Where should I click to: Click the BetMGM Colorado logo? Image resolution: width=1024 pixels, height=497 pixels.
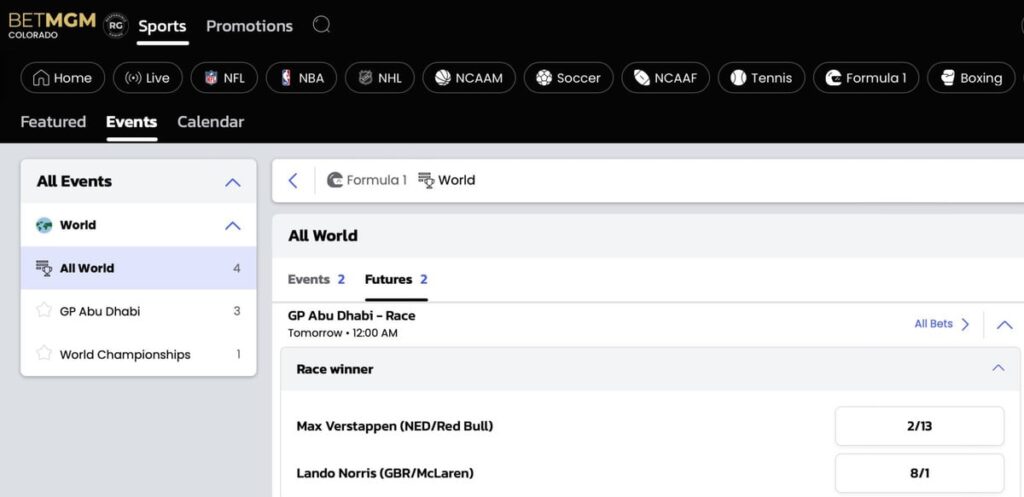(52, 25)
